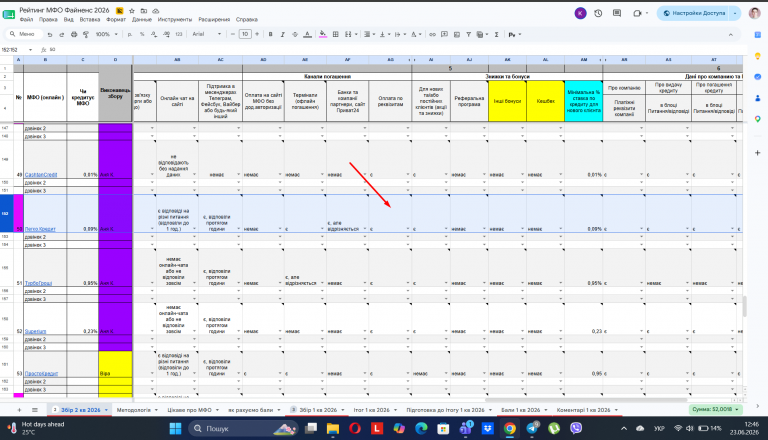Open the cell fill color picker
Viewport: 768px width, 440px height.
(323, 34)
